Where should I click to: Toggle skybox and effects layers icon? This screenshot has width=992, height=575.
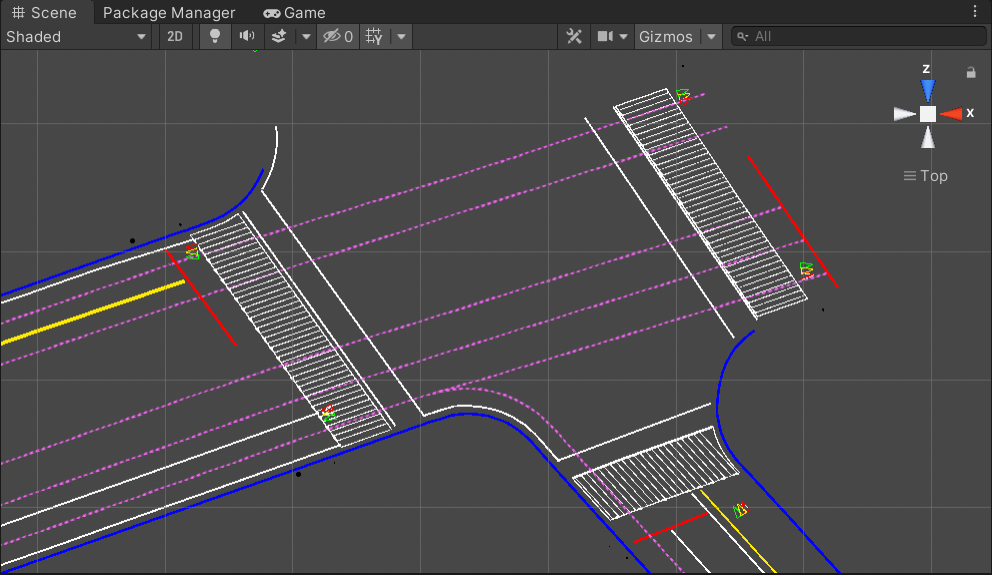[279, 37]
